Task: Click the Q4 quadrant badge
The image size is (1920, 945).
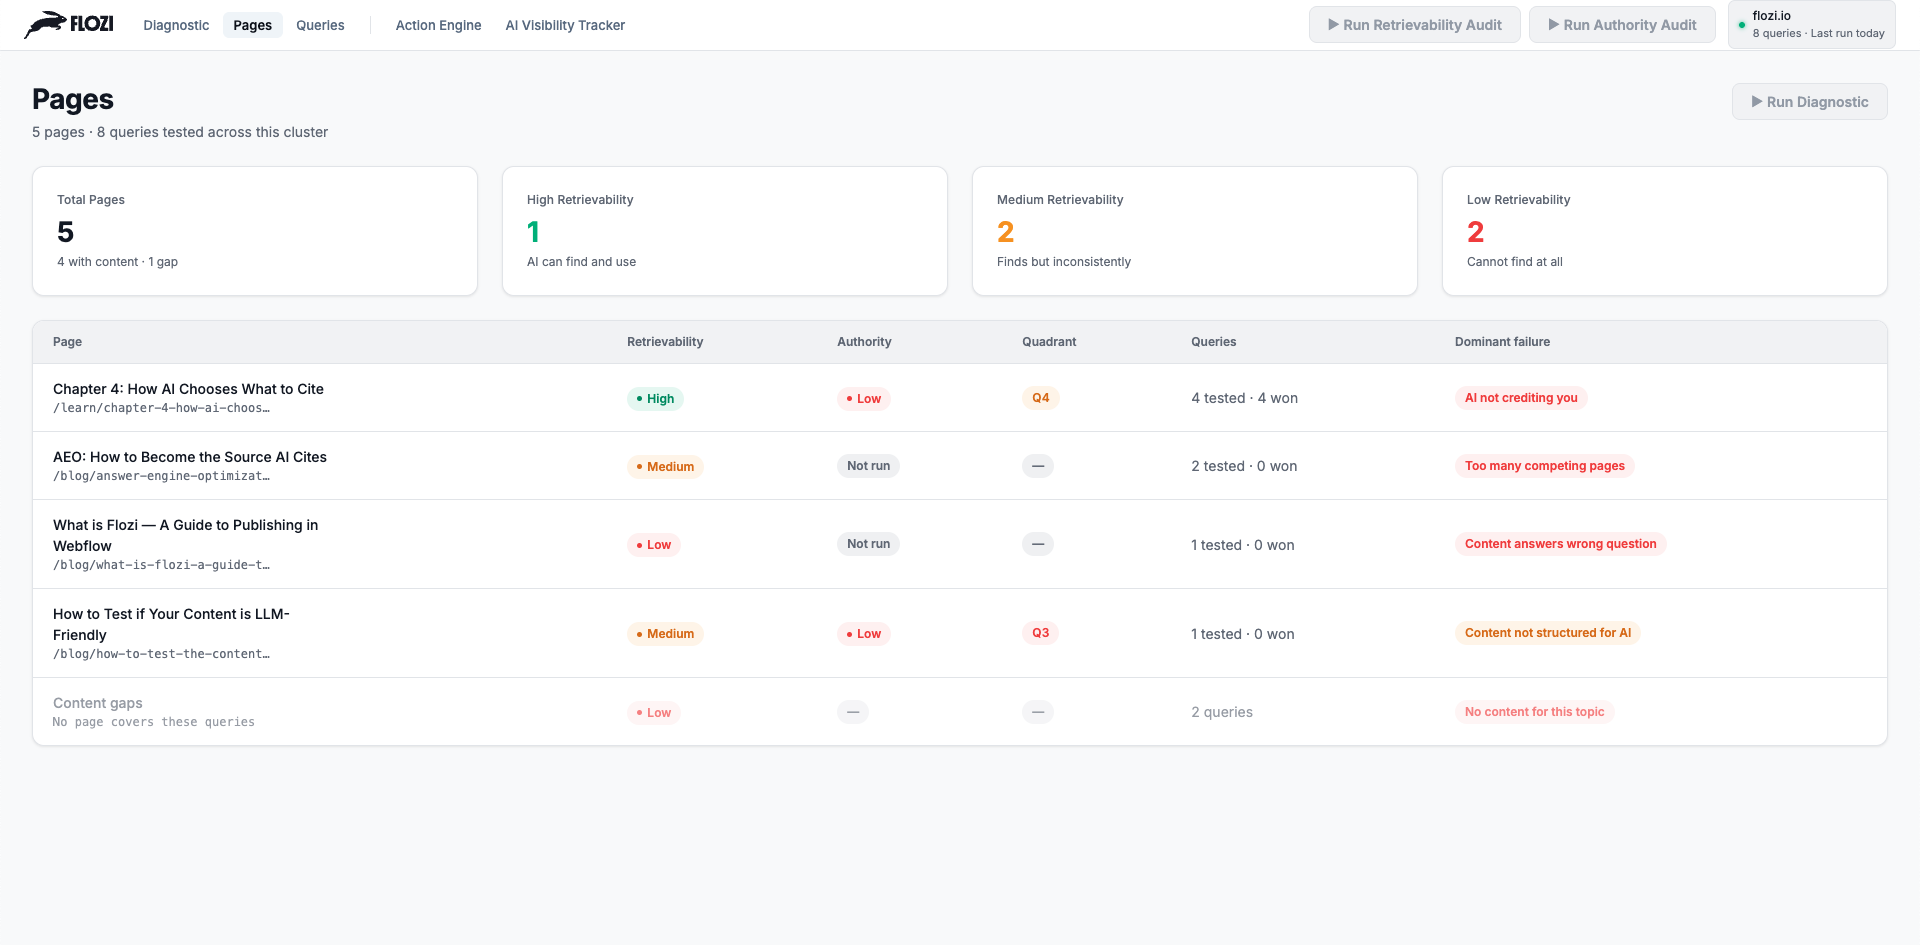Action: [x=1041, y=398]
